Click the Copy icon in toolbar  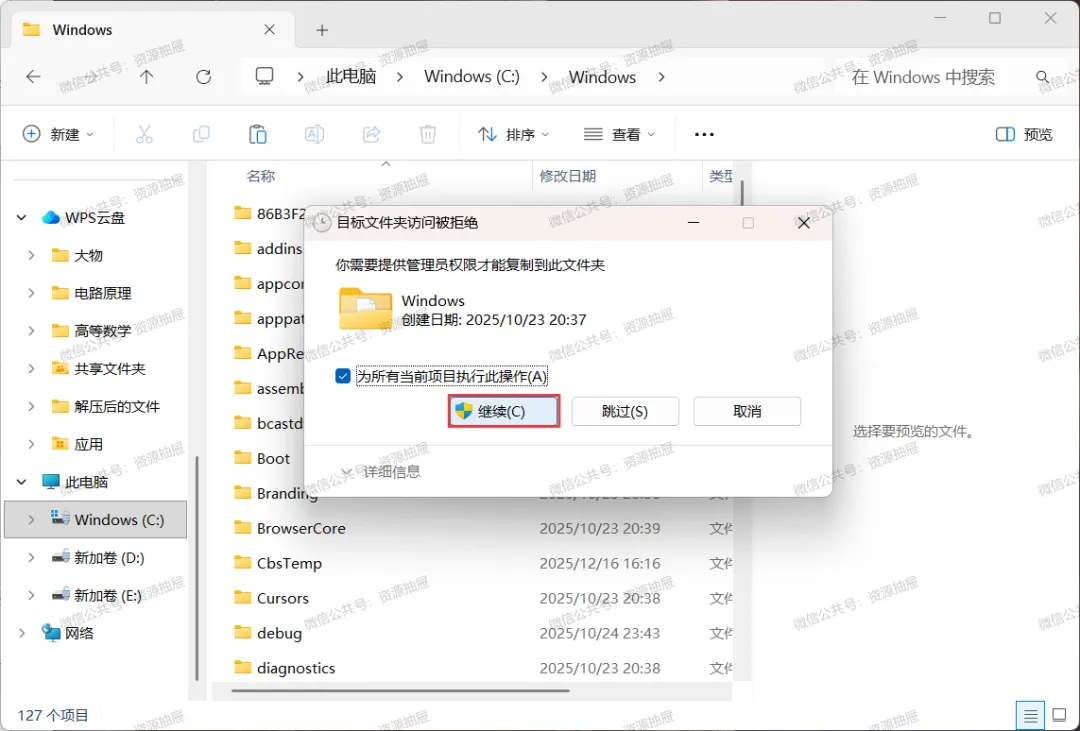pyautogui.click(x=201, y=134)
